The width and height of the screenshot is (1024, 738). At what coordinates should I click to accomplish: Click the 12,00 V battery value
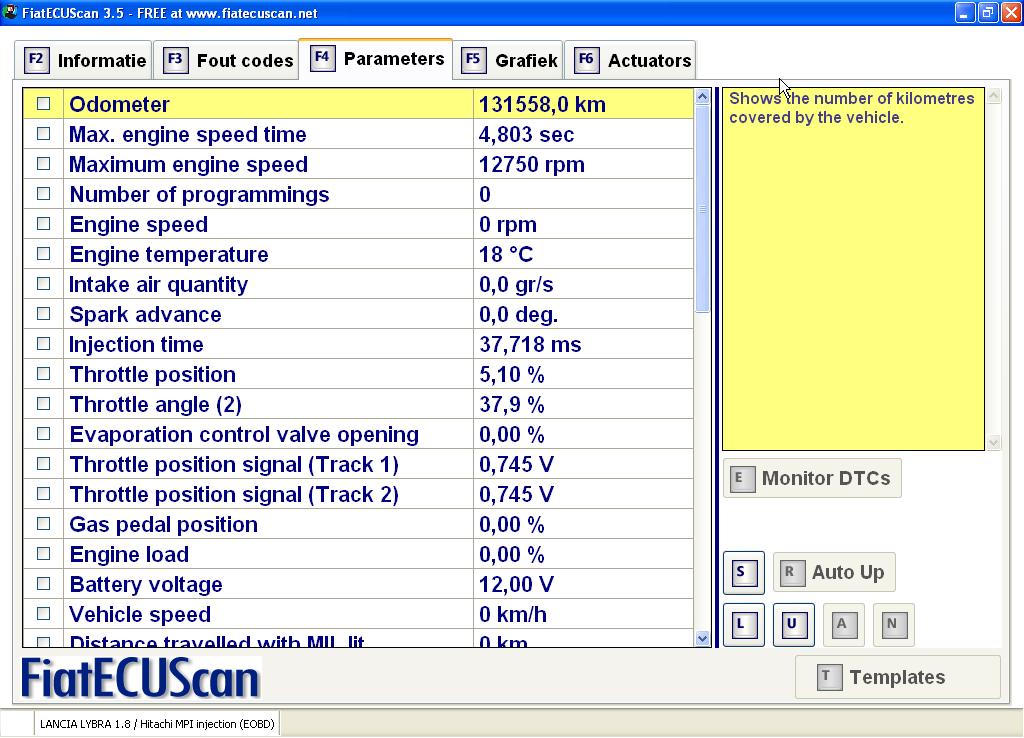(517, 585)
